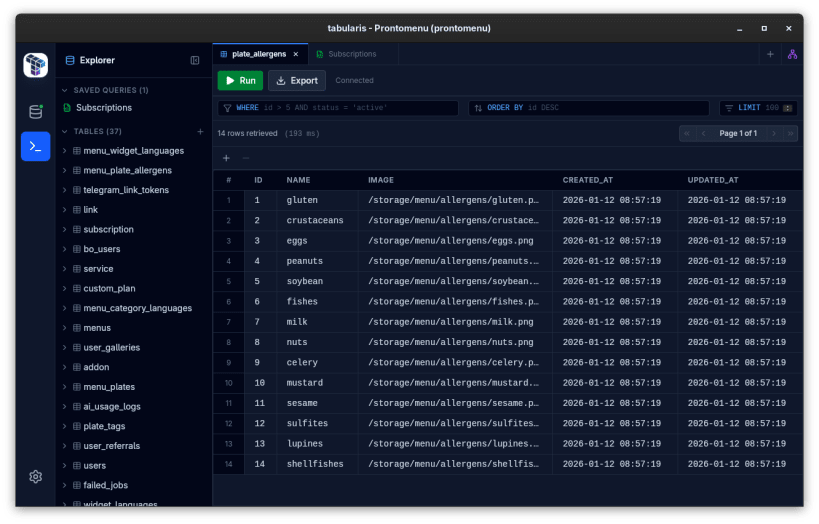819x524 pixels.
Task: Click the remove row minus icon
Action: (x=245, y=158)
